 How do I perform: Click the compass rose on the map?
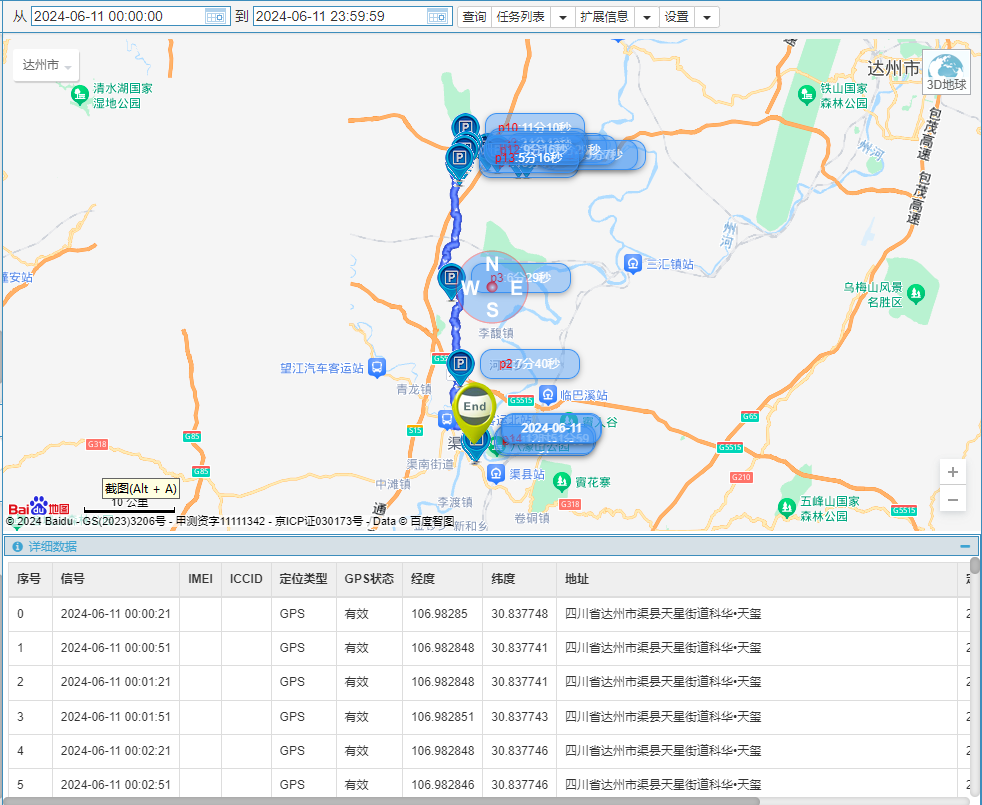pyautogui.click(x=491, y=287)
